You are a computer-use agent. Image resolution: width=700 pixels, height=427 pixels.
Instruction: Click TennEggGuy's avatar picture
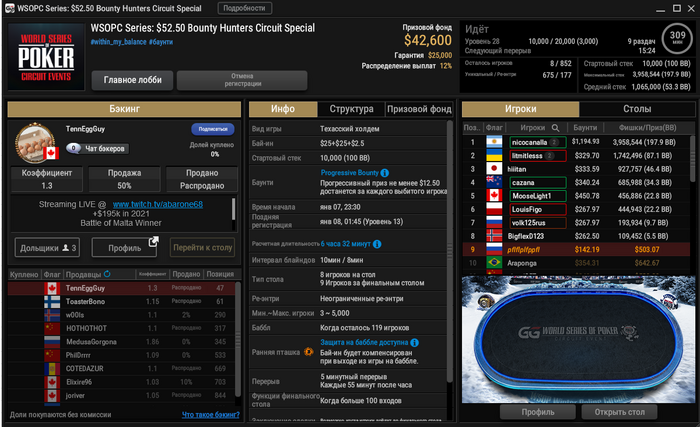coord(35,142)
